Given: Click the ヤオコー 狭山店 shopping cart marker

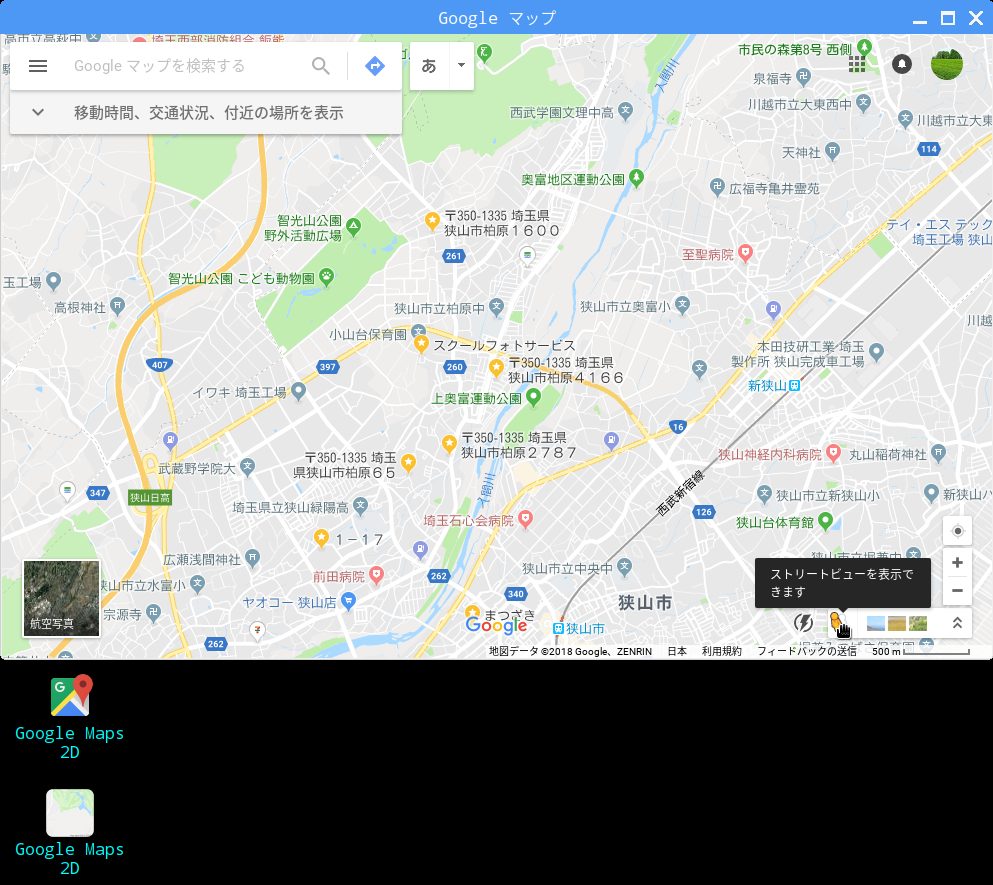Looking at the screenshot, I should [348, 601].
